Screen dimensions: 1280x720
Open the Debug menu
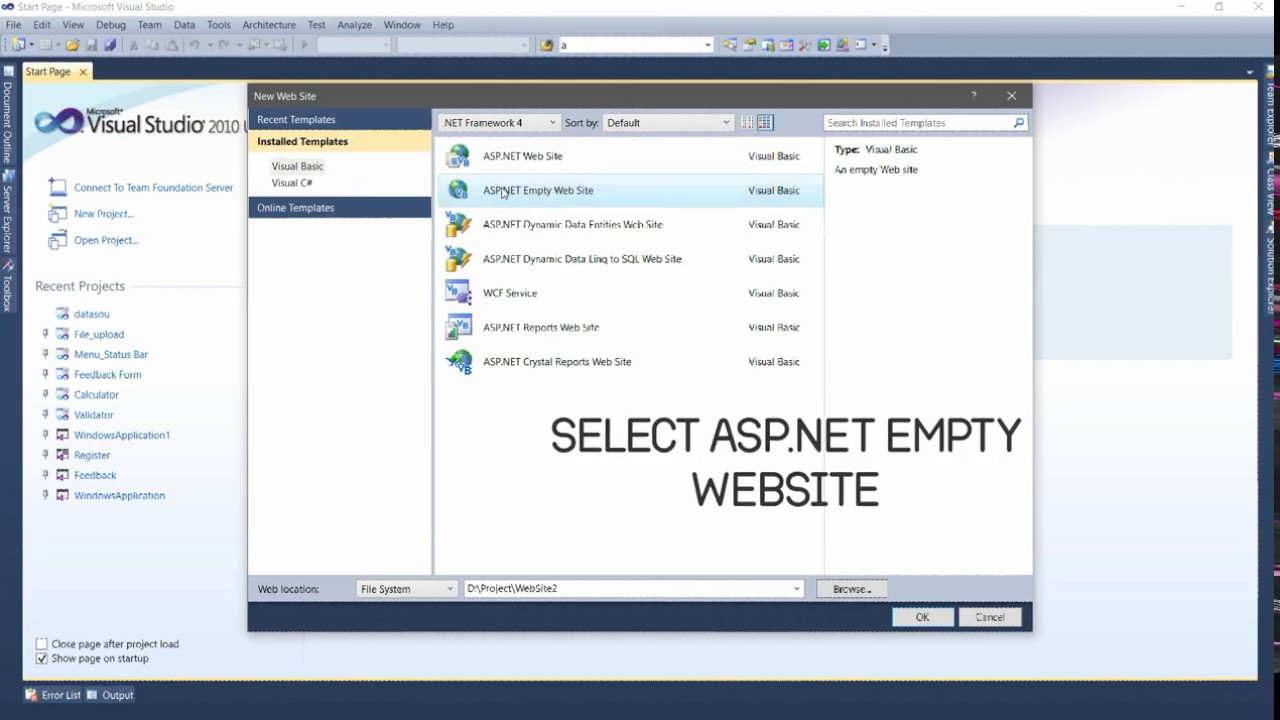(x=111, y=25)
